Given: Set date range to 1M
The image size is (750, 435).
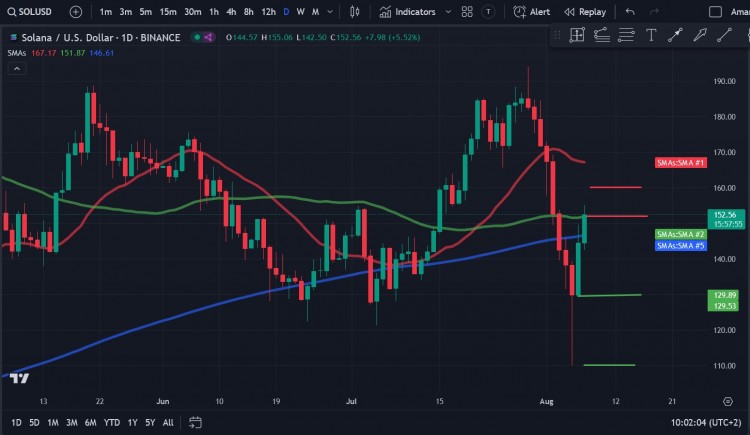Looking at the screenshot, I should (x=53, y=423).
